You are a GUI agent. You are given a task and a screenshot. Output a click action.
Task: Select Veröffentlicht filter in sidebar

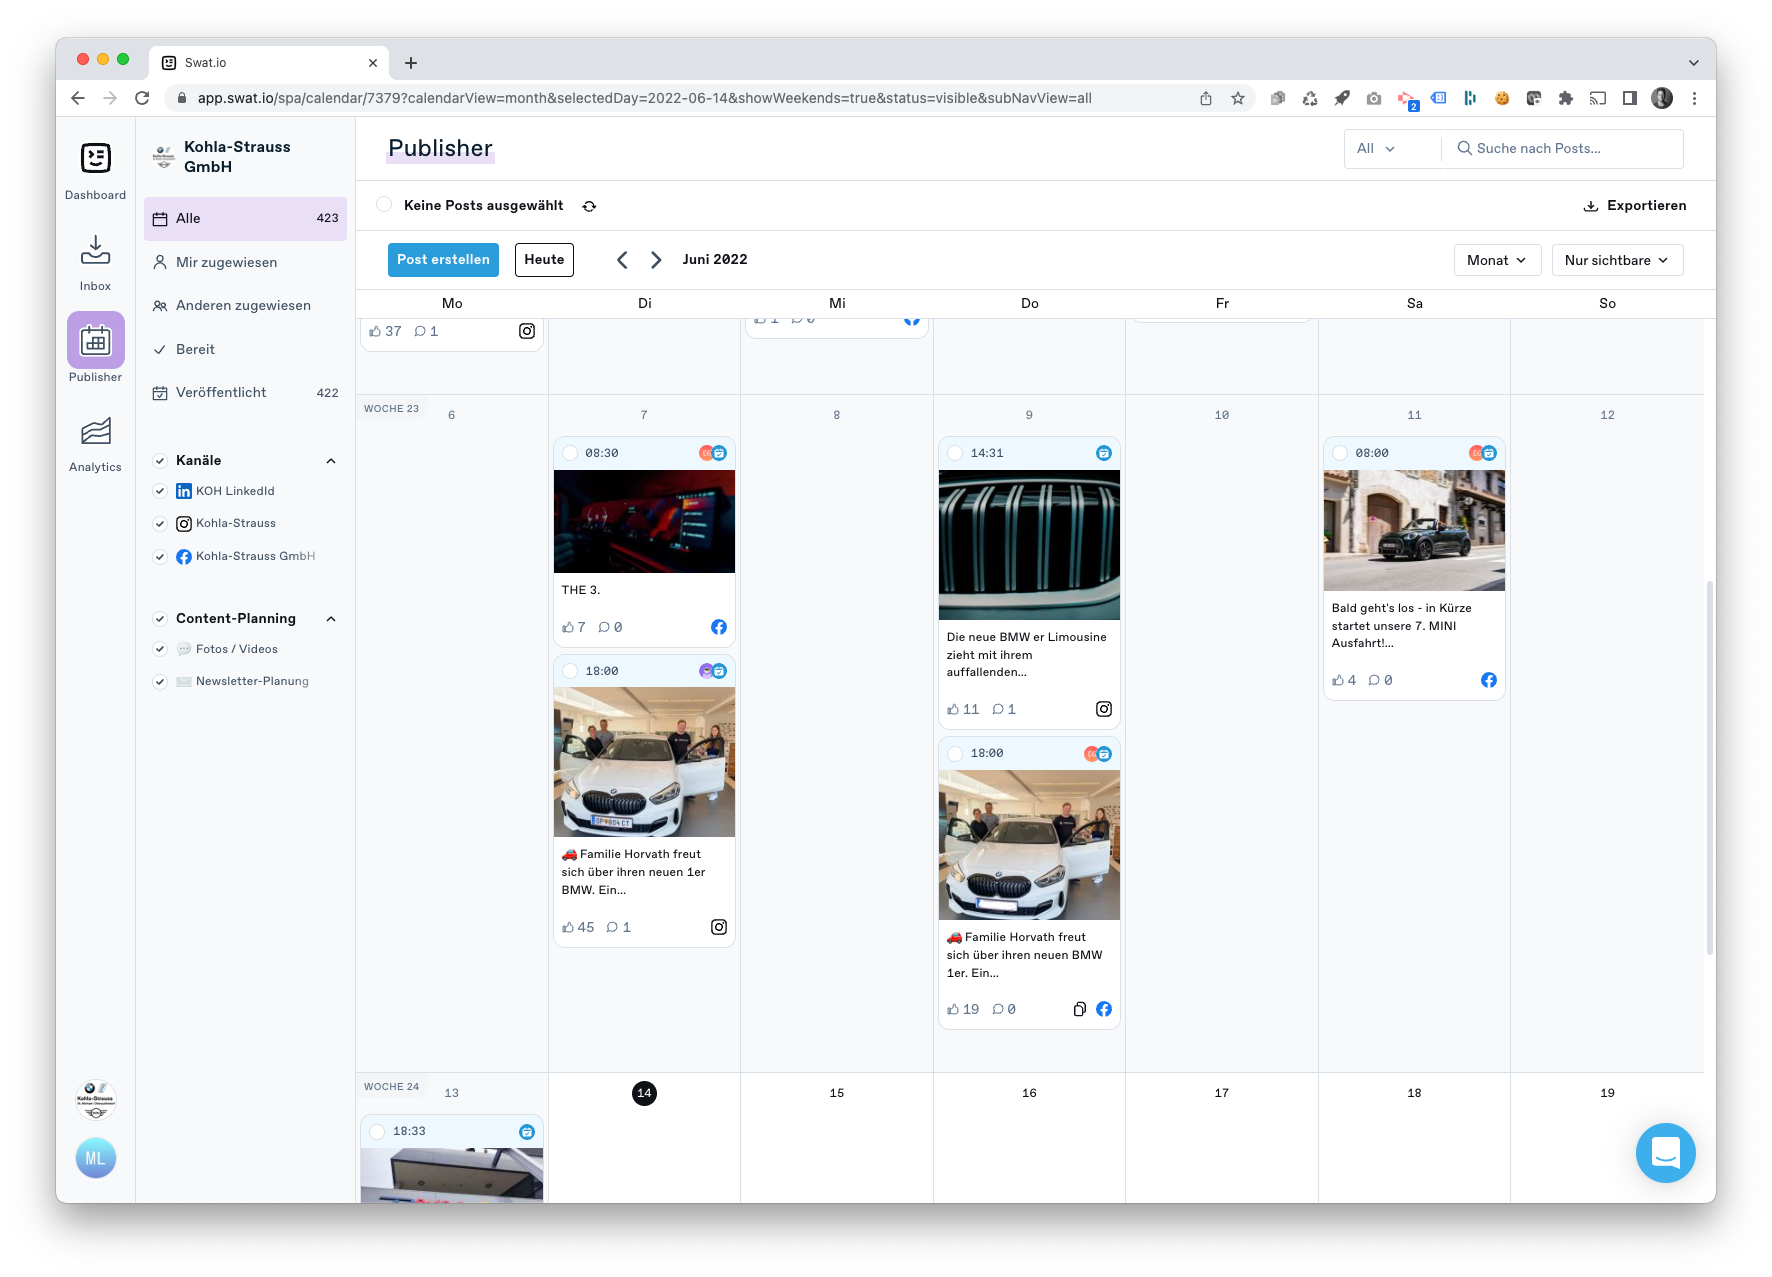(221, 393)
